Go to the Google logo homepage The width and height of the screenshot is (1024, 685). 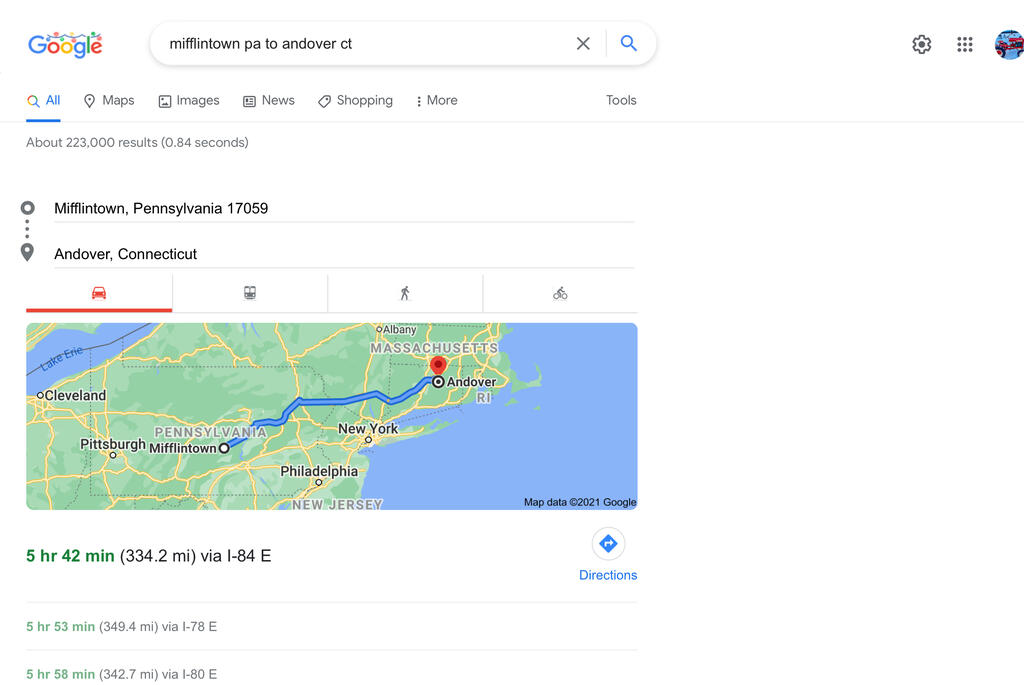pos(65,44)
